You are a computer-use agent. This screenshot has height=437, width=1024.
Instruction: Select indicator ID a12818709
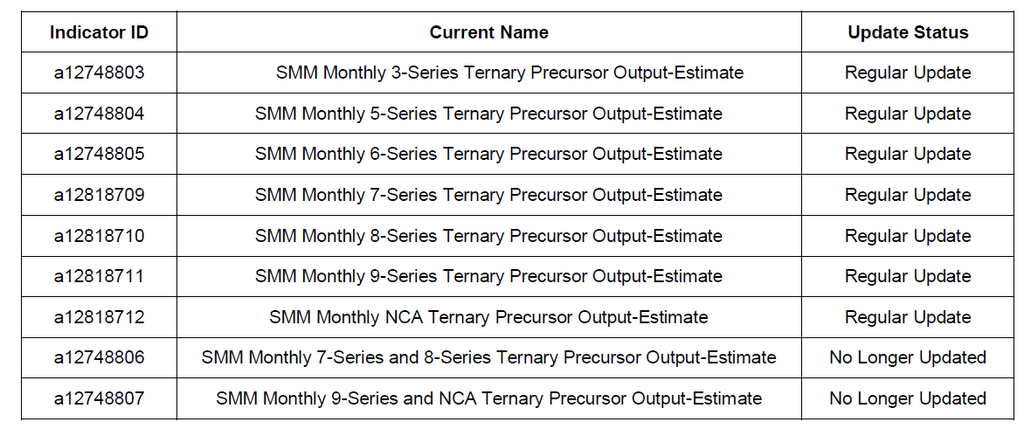coord(99,195)
